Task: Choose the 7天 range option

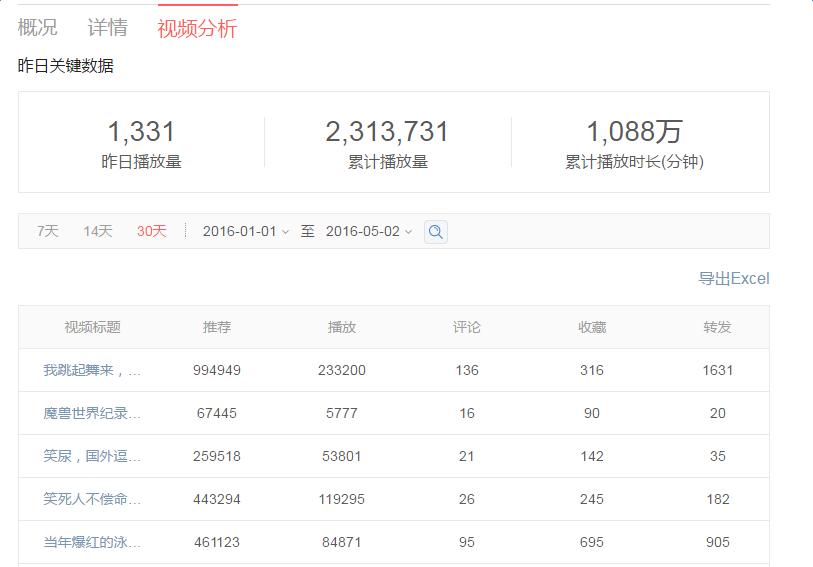Action: (48, 231)
